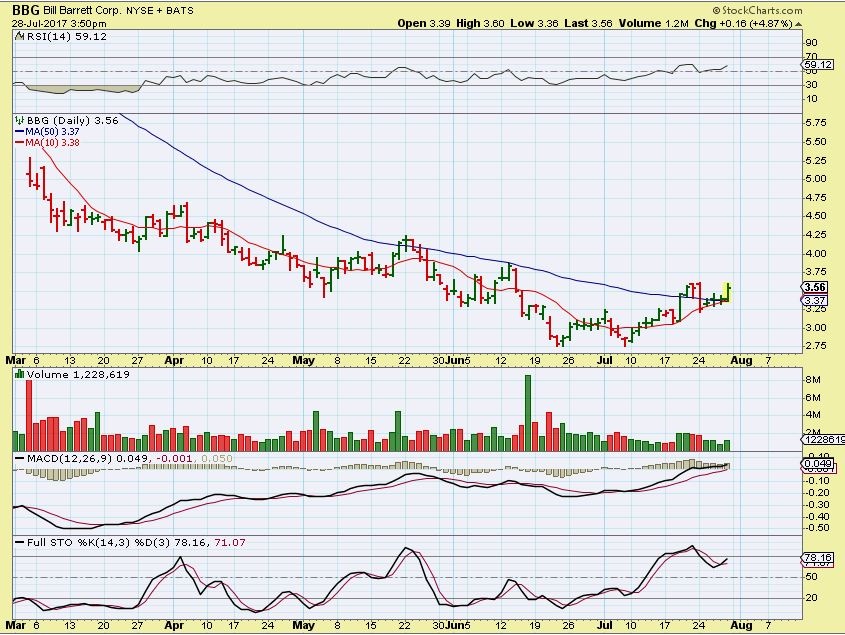Click the 1228619 volume tag on right axis
The height and width of the screenshot is (635, 845).
[822, 440]
